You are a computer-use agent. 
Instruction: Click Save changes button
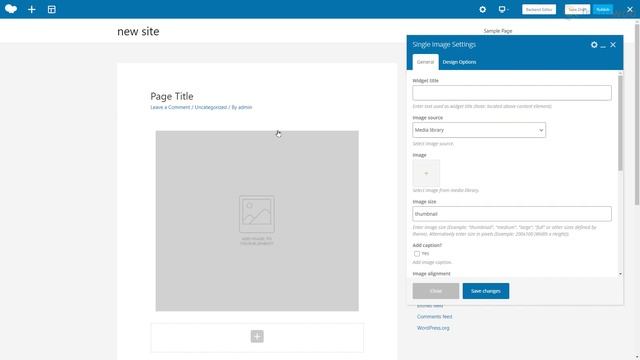[486, 291]
